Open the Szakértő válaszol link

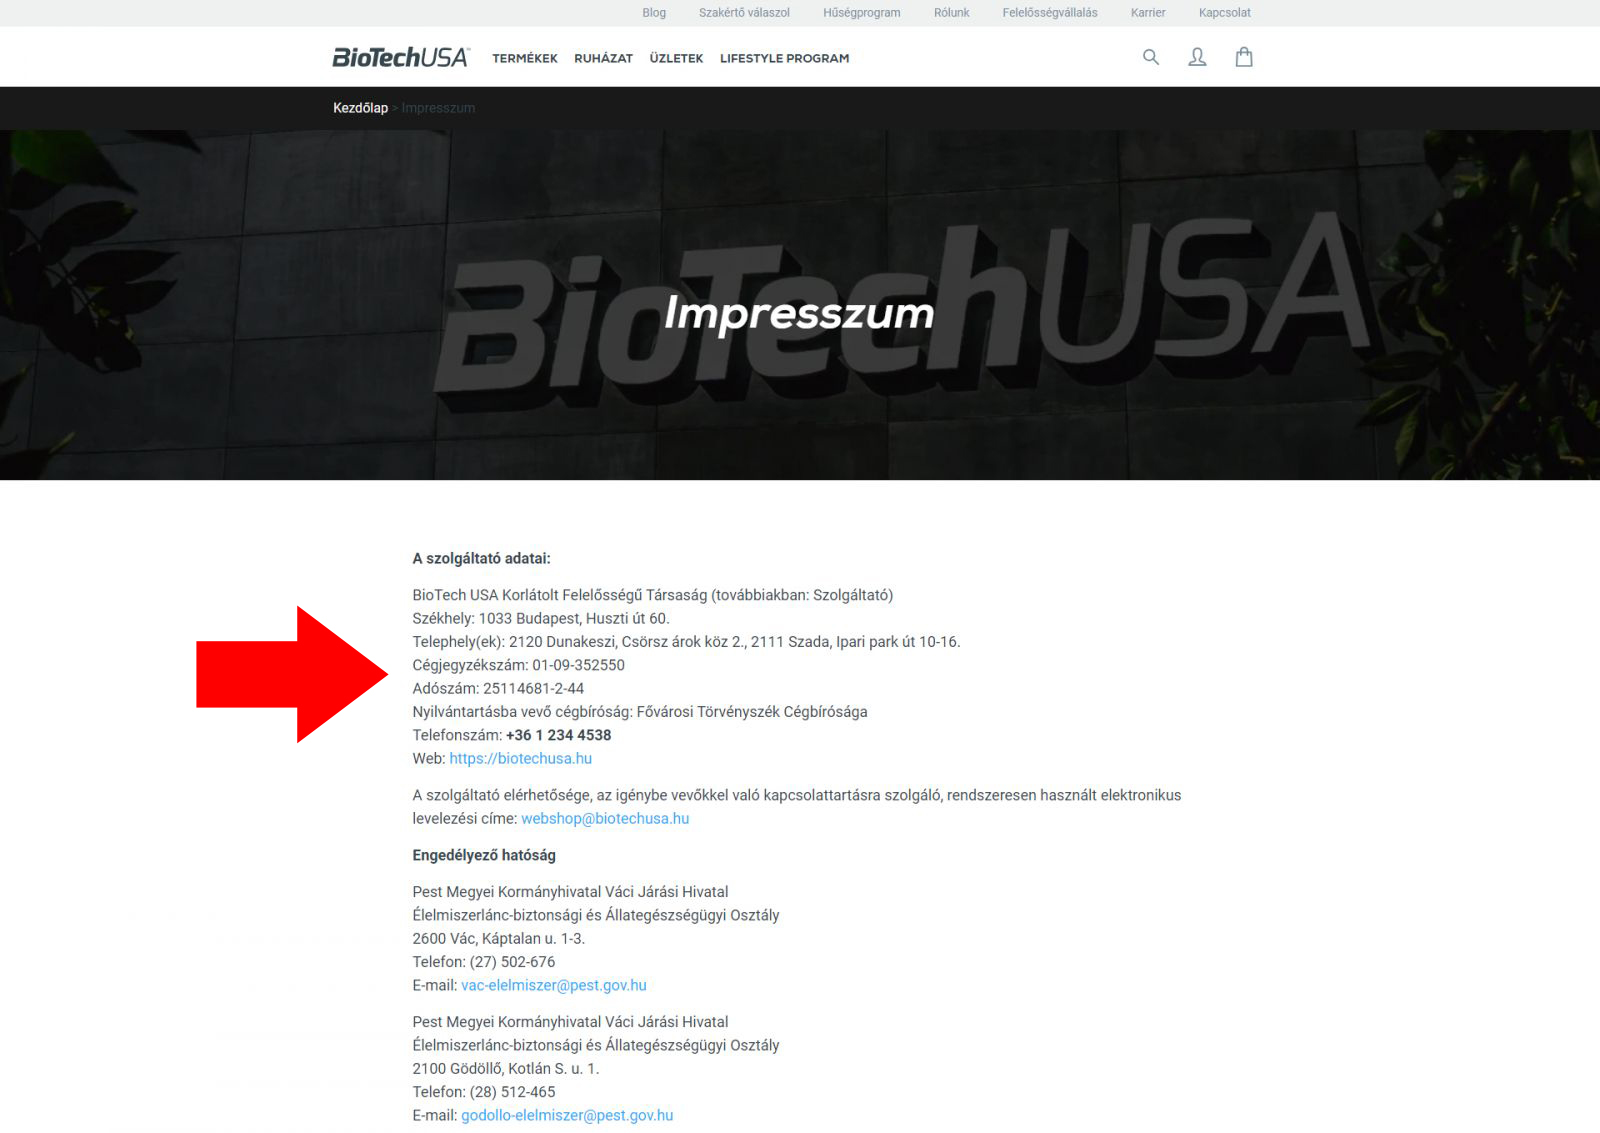coord(744,13)
